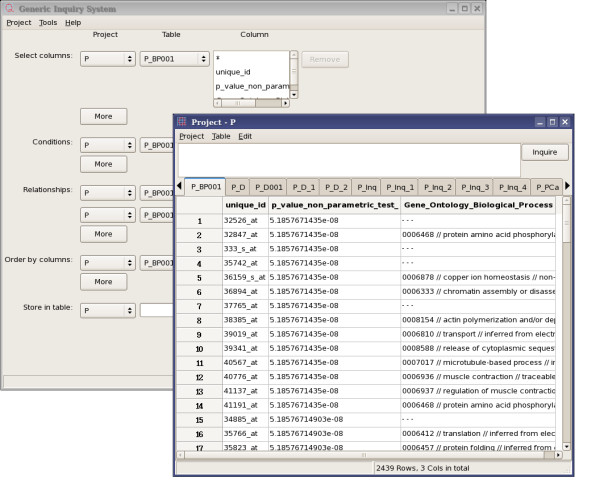The height and width of the screenshot is (482, 600).
Task: Click the Inquire button
Action: pos(545,152)
